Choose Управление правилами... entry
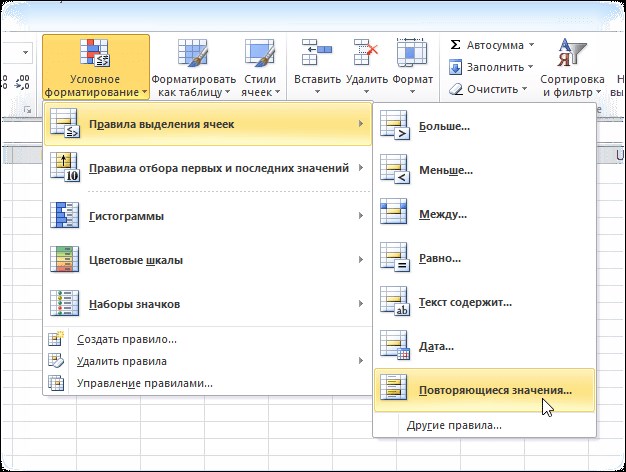 208,383
